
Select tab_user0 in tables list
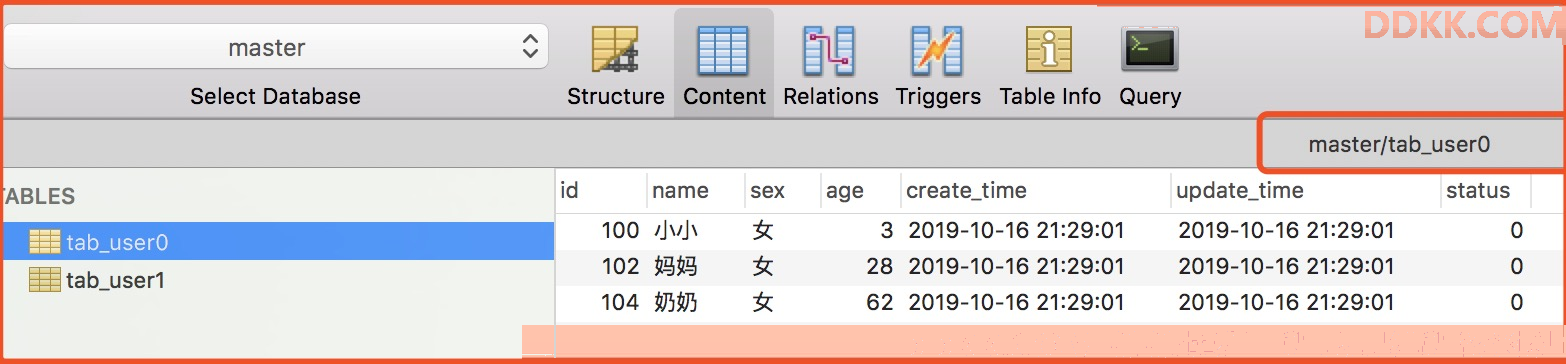(x=277, y=241)
